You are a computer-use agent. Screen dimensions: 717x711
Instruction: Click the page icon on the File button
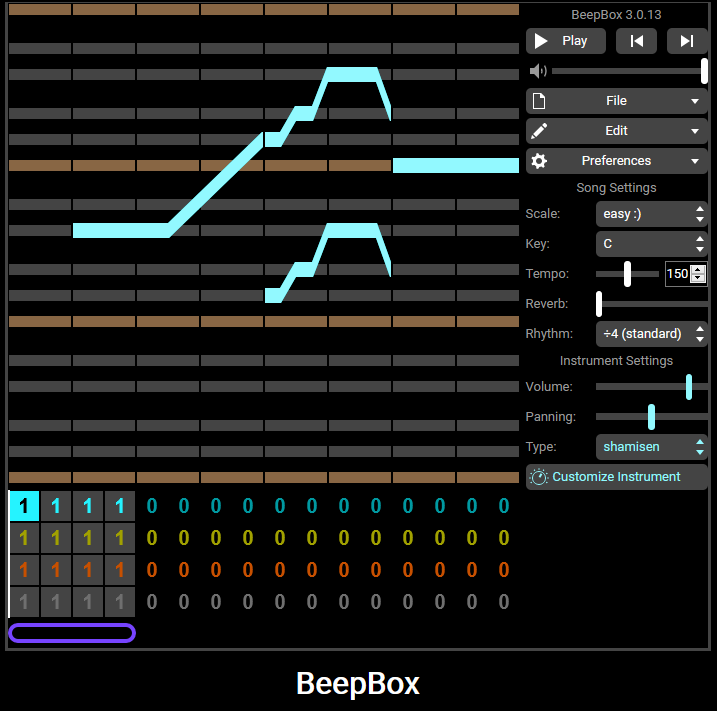539,101
